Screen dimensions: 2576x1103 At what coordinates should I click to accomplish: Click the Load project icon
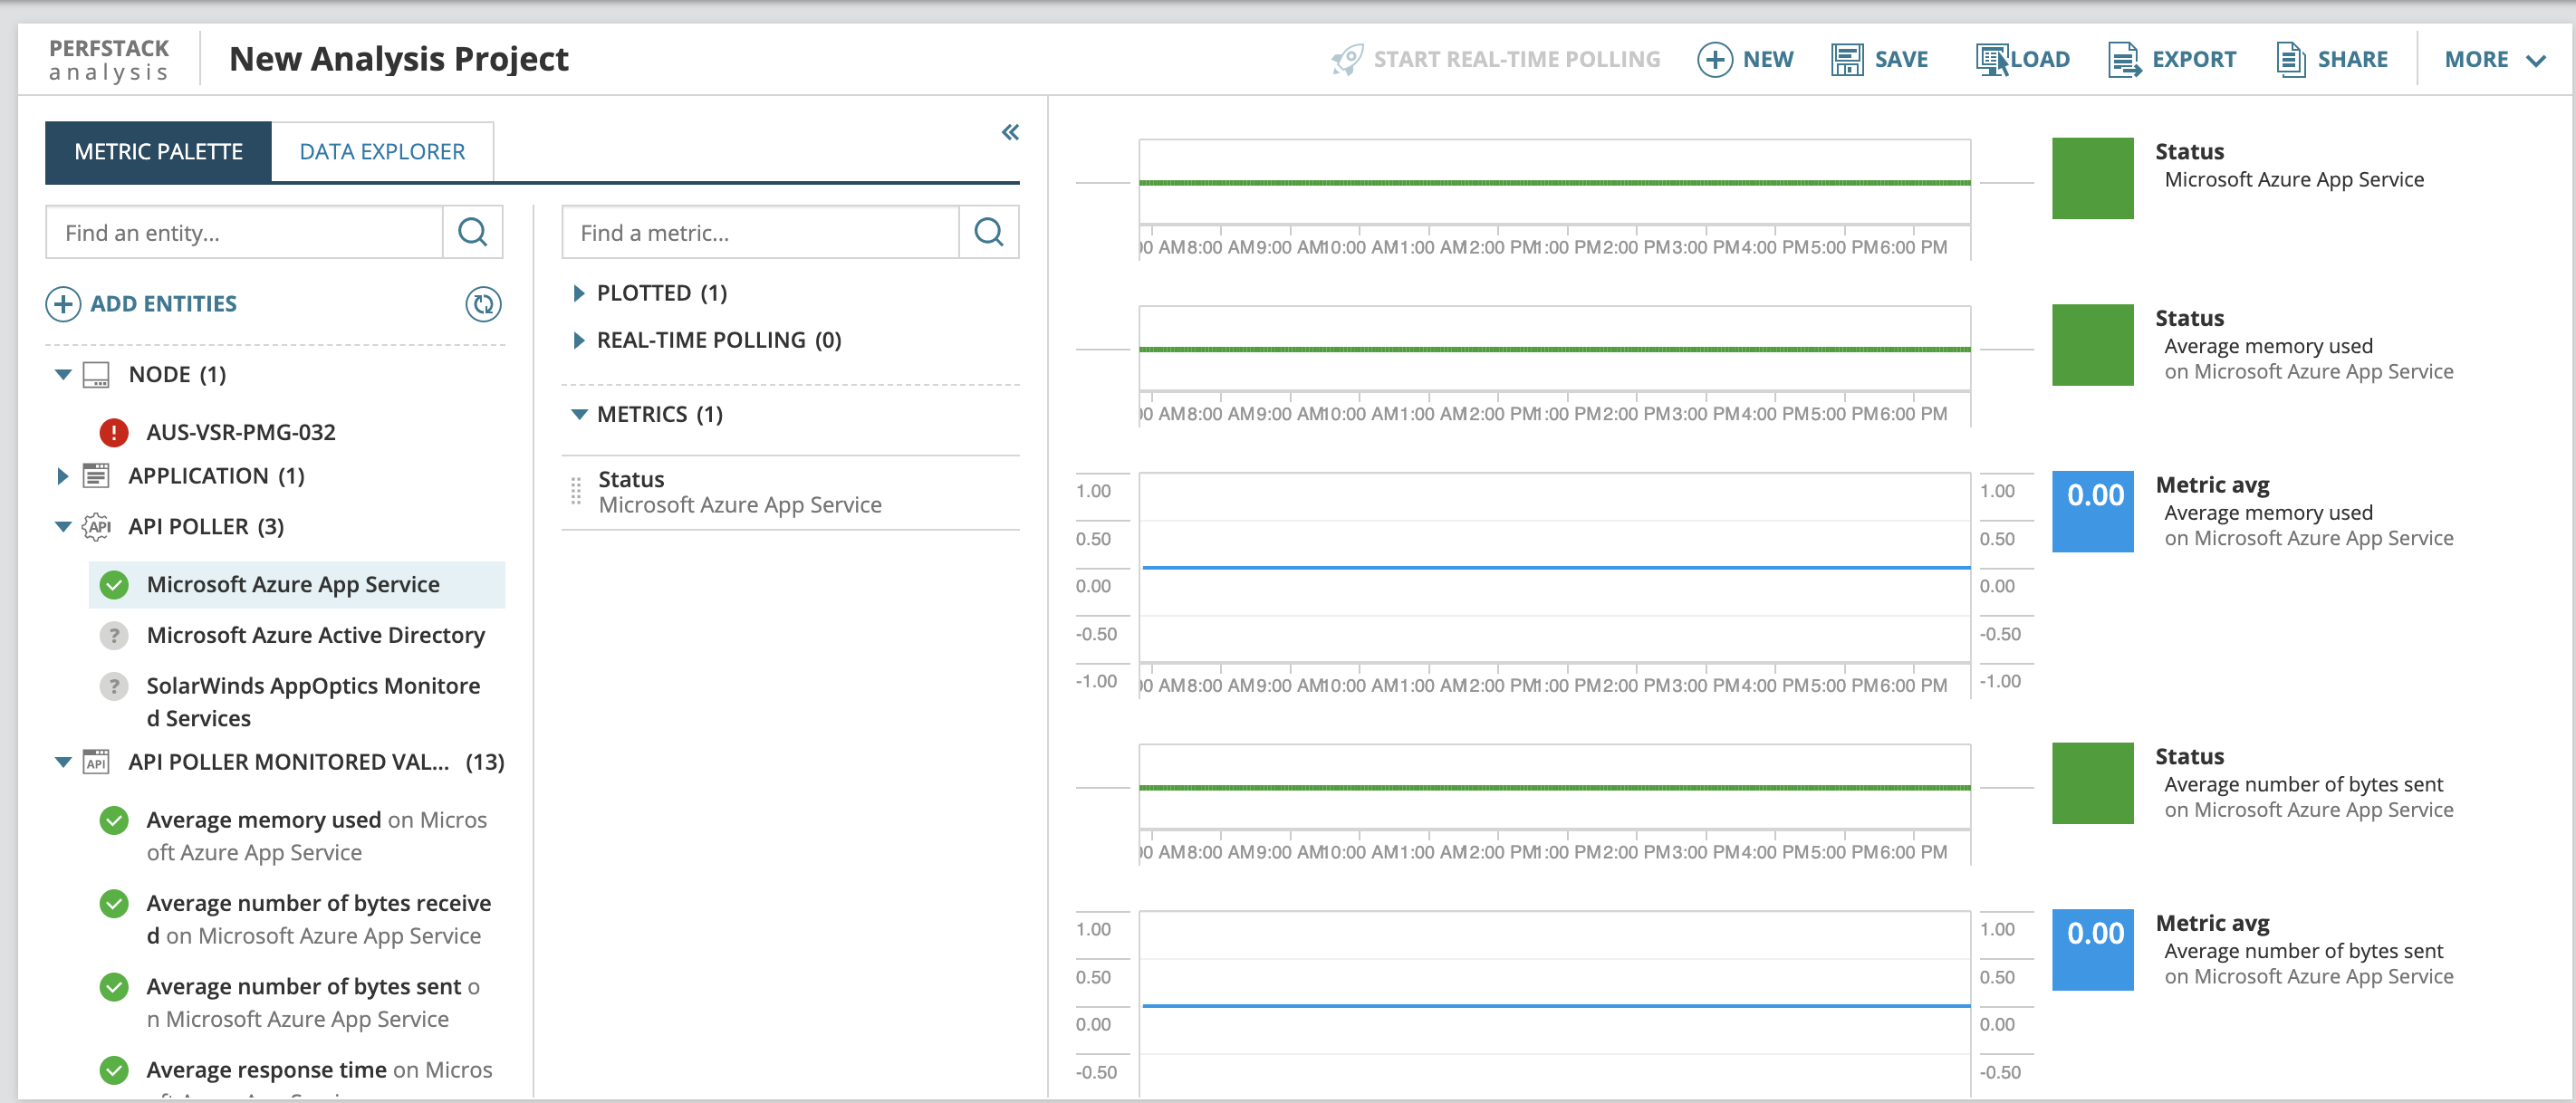point(1991,59)
